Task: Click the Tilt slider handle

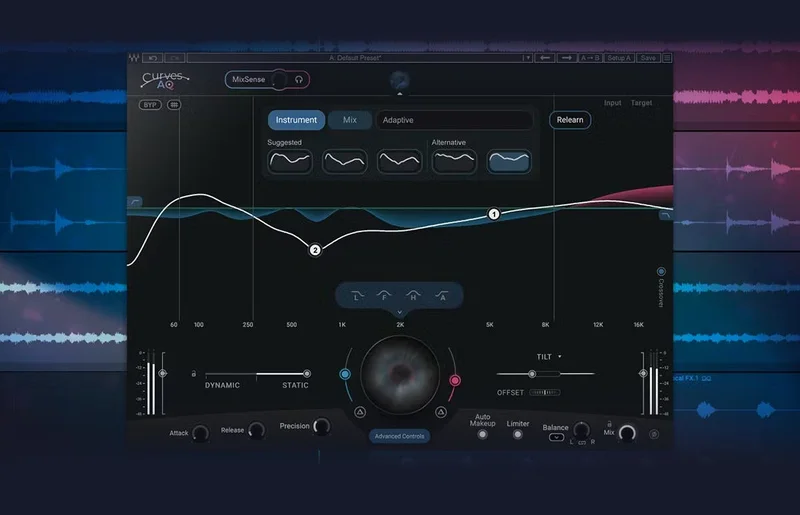Action: pos(532,374)
